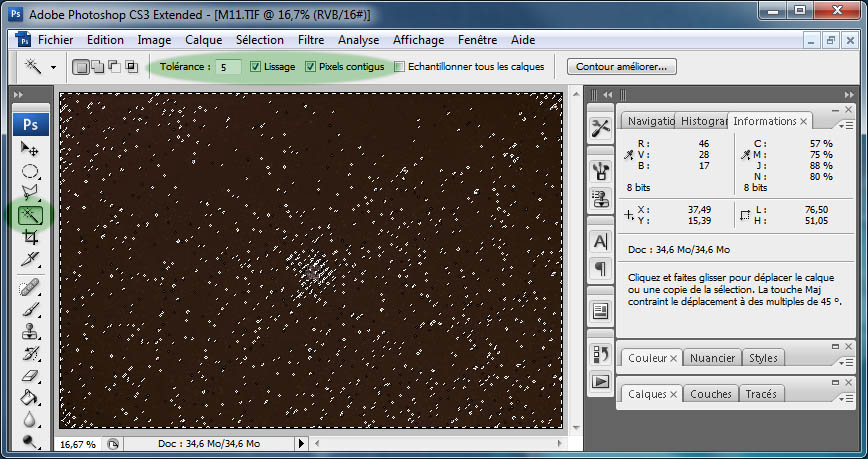
Task: Select the Dodge tool
Action: [30, 441]
